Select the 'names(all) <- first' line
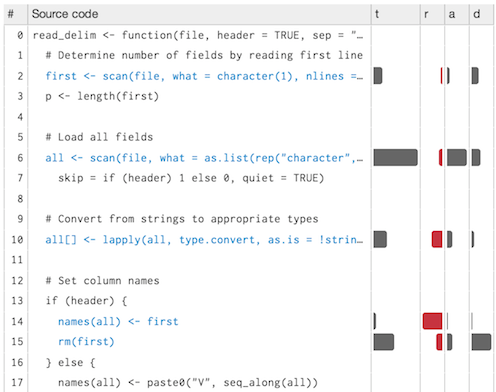496x392 pixels. 118,321
